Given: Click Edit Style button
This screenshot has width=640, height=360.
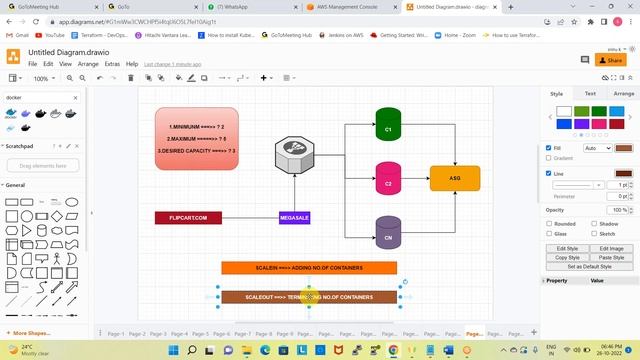Looking at the screenshot, I should [567, 249].
